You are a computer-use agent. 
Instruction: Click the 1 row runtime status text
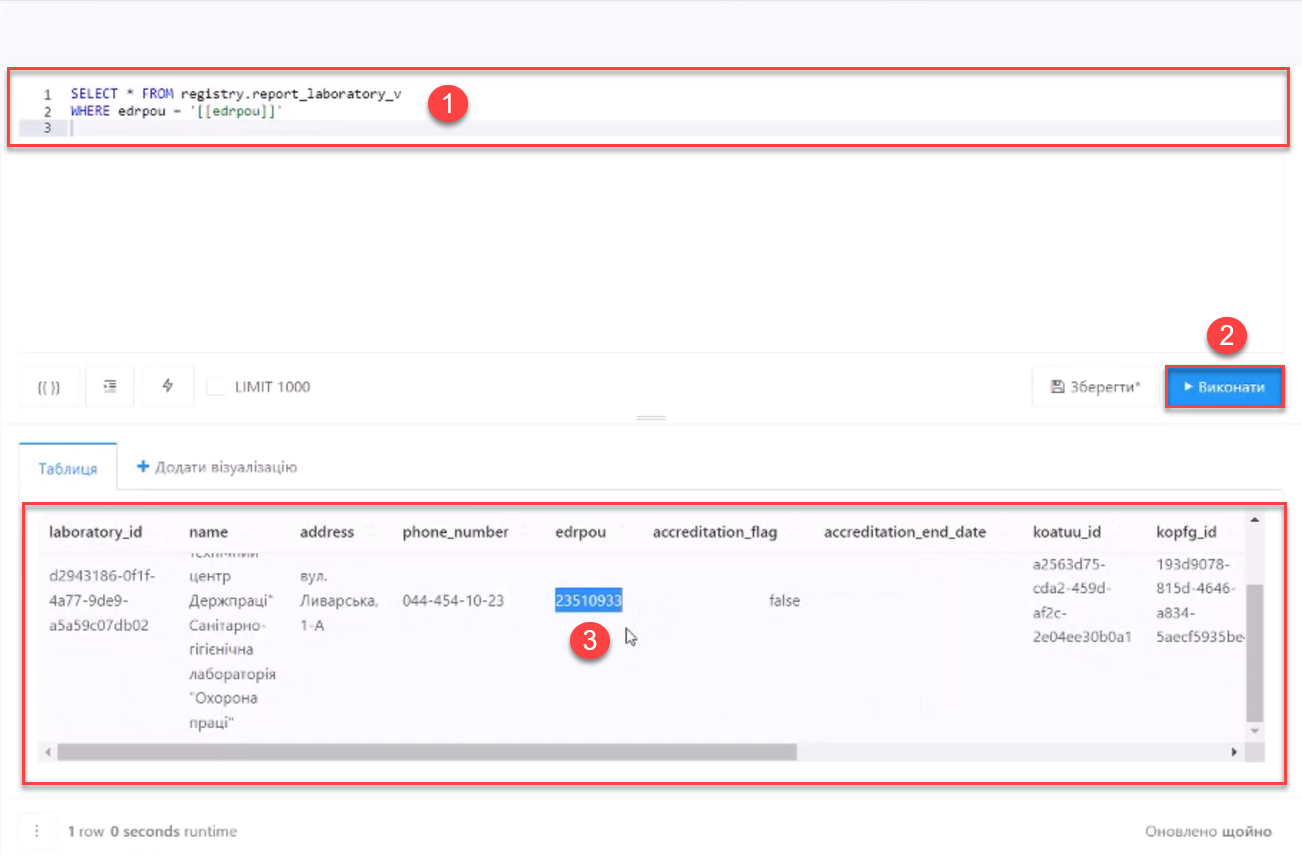152,831
